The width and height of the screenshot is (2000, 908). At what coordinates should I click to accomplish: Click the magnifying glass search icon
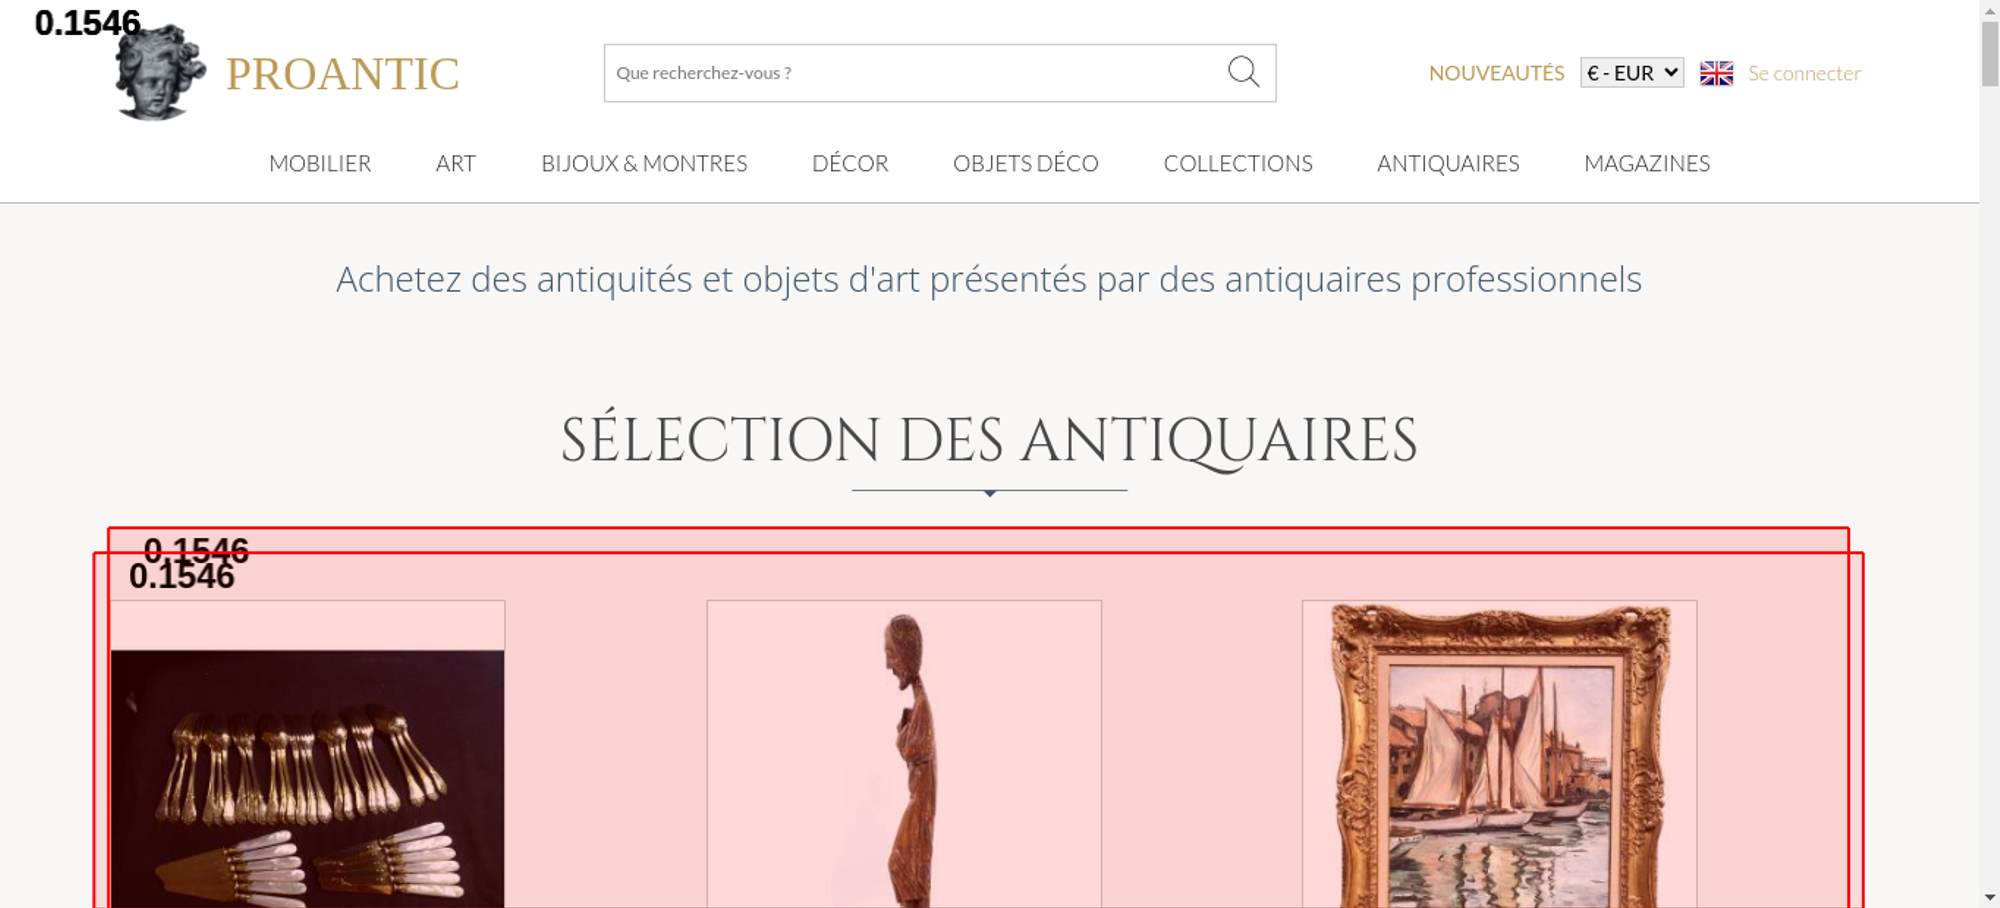[1243, 72]
